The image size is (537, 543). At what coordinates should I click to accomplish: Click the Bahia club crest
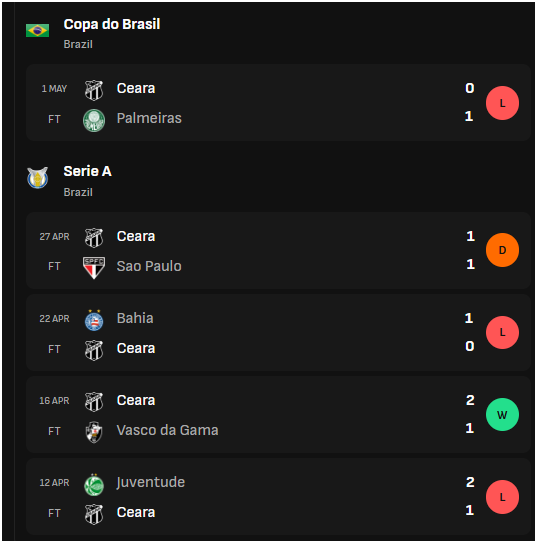click(x=94, y=320)
